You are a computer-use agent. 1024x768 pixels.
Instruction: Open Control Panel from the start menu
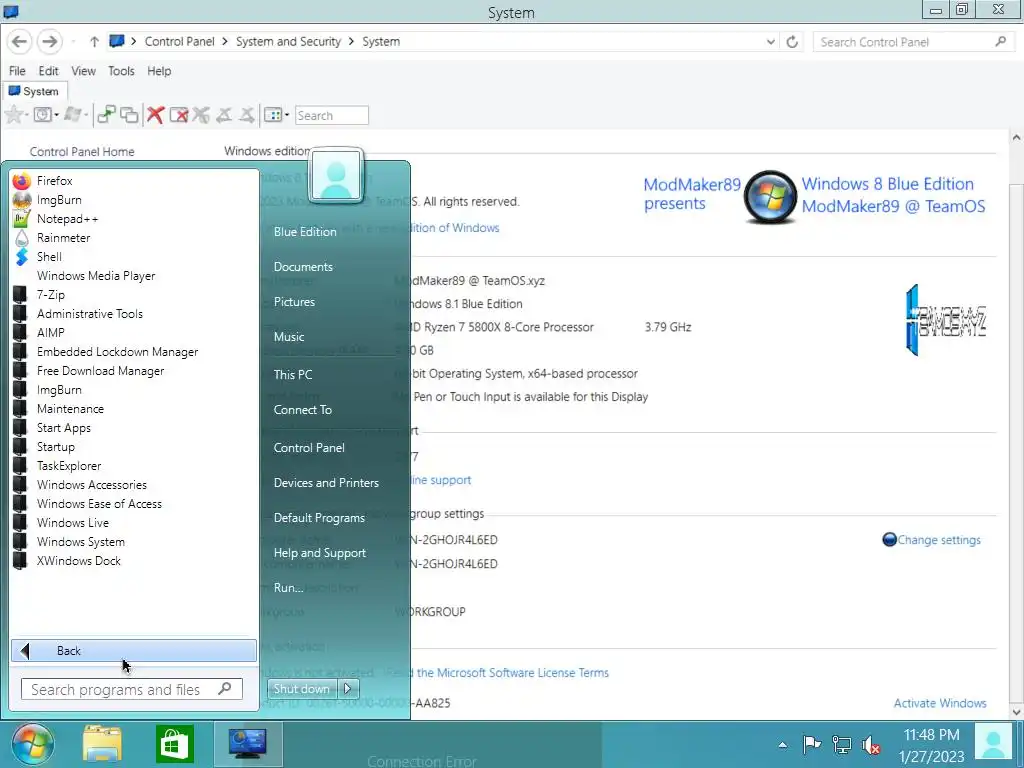(309, 448)
